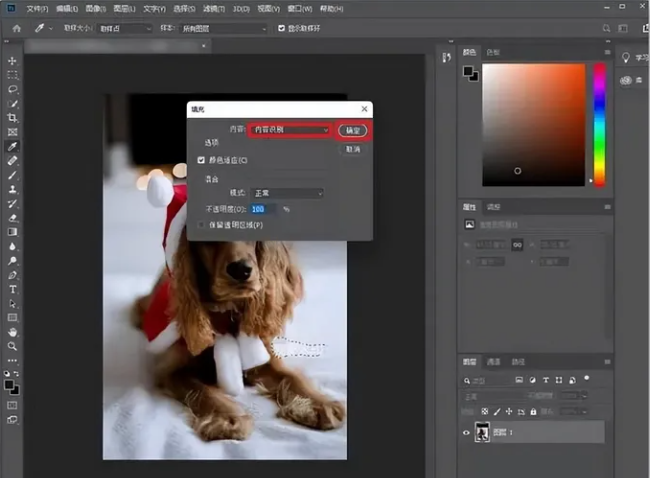Hide the 图层 1 layer with eye icon
Viewport: 650px width, 479px height.
[x=466, y=432]
